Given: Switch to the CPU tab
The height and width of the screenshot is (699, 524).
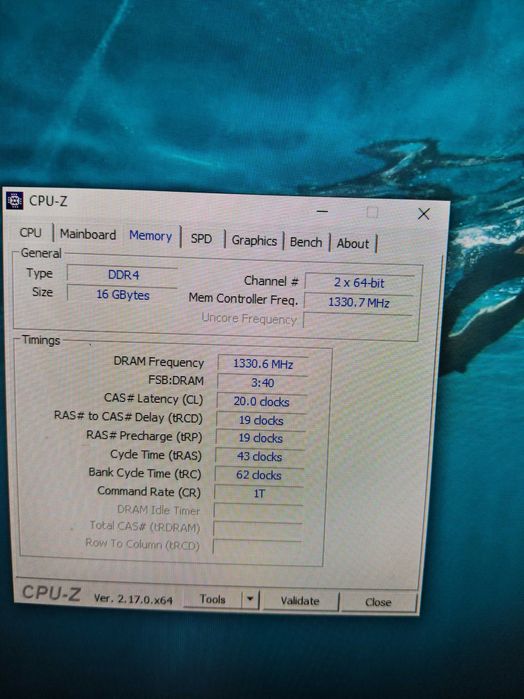Looking at the screenshot, I should 30,233.
